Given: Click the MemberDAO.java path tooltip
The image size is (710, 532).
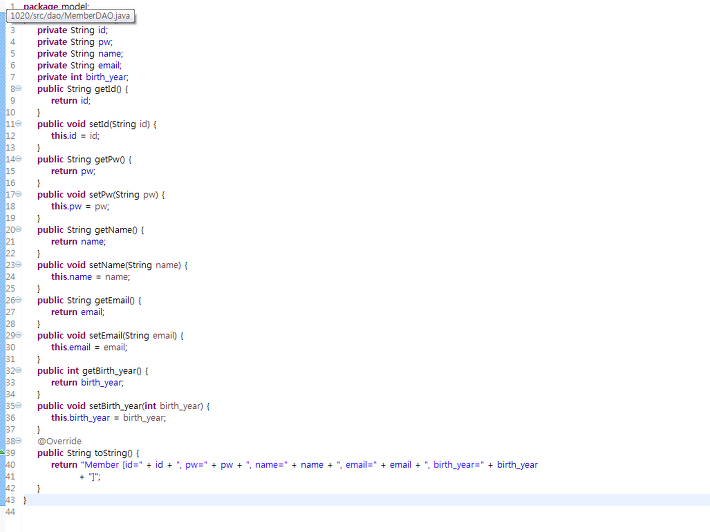Looking at the screenshot, I should (70, 16).
